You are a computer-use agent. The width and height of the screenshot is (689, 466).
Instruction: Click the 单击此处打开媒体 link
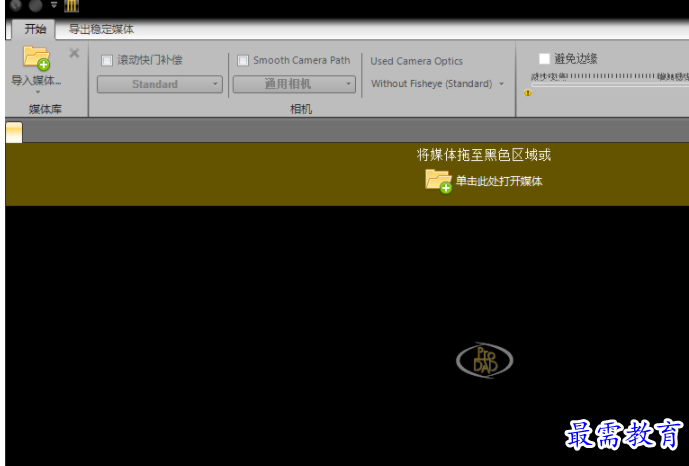coord(499,181)
